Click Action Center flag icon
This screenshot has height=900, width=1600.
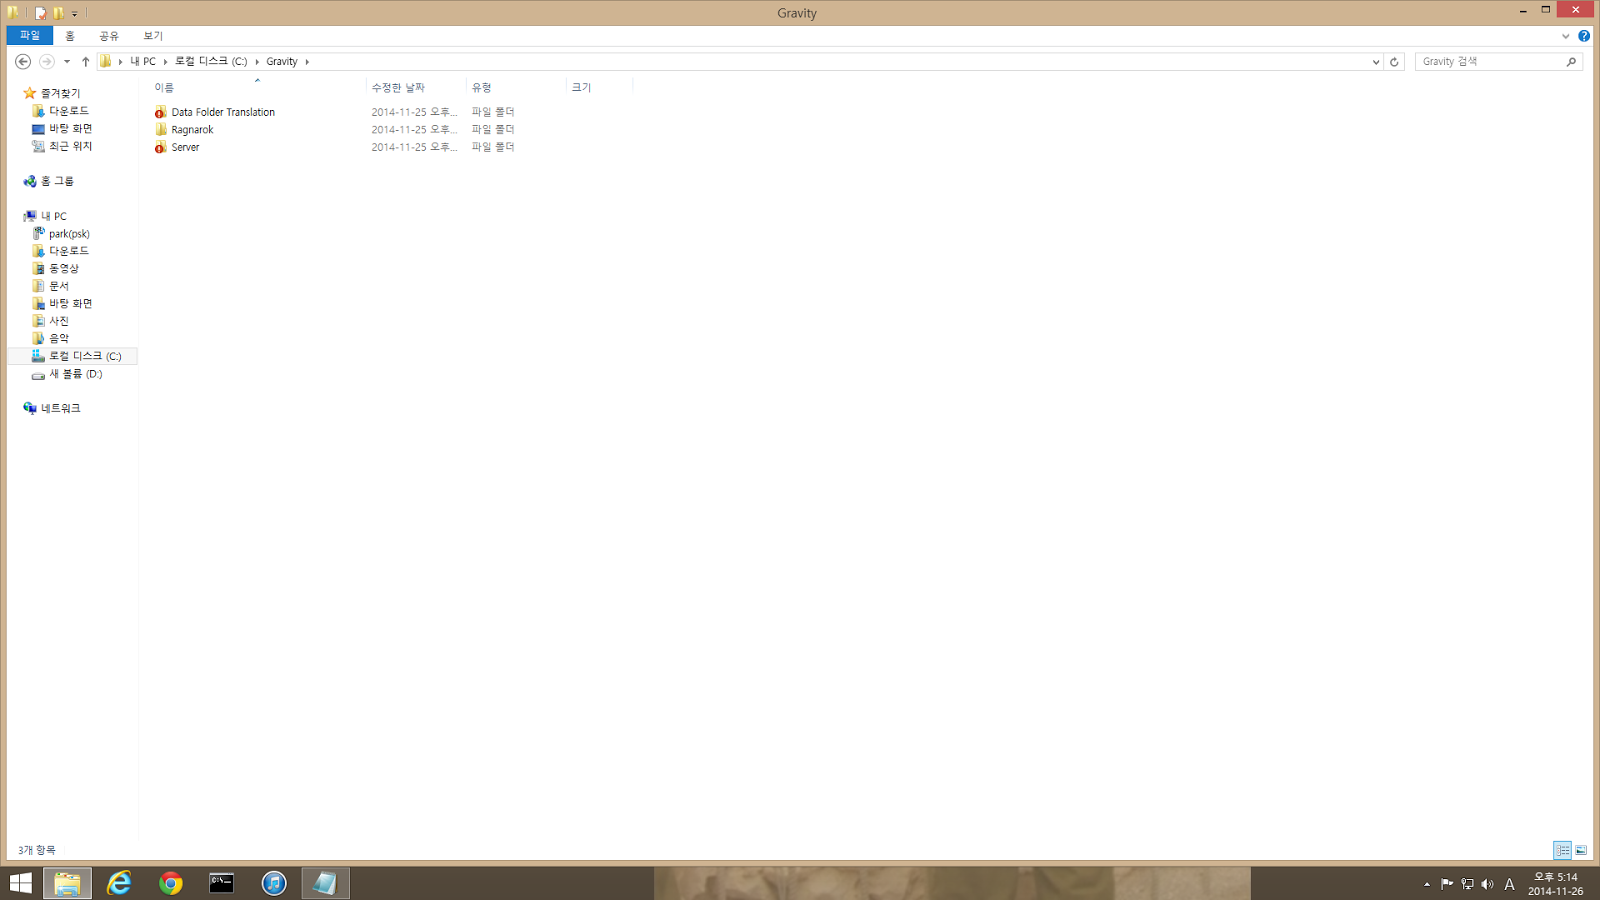[x=1447, y=884]
